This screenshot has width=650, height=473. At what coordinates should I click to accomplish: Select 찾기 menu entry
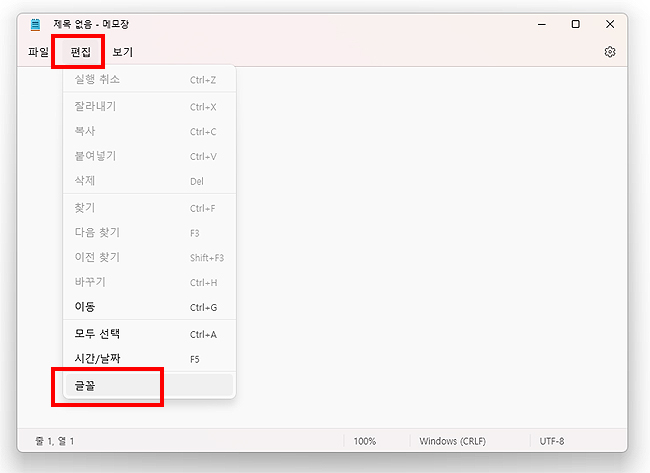coord(149,208)
